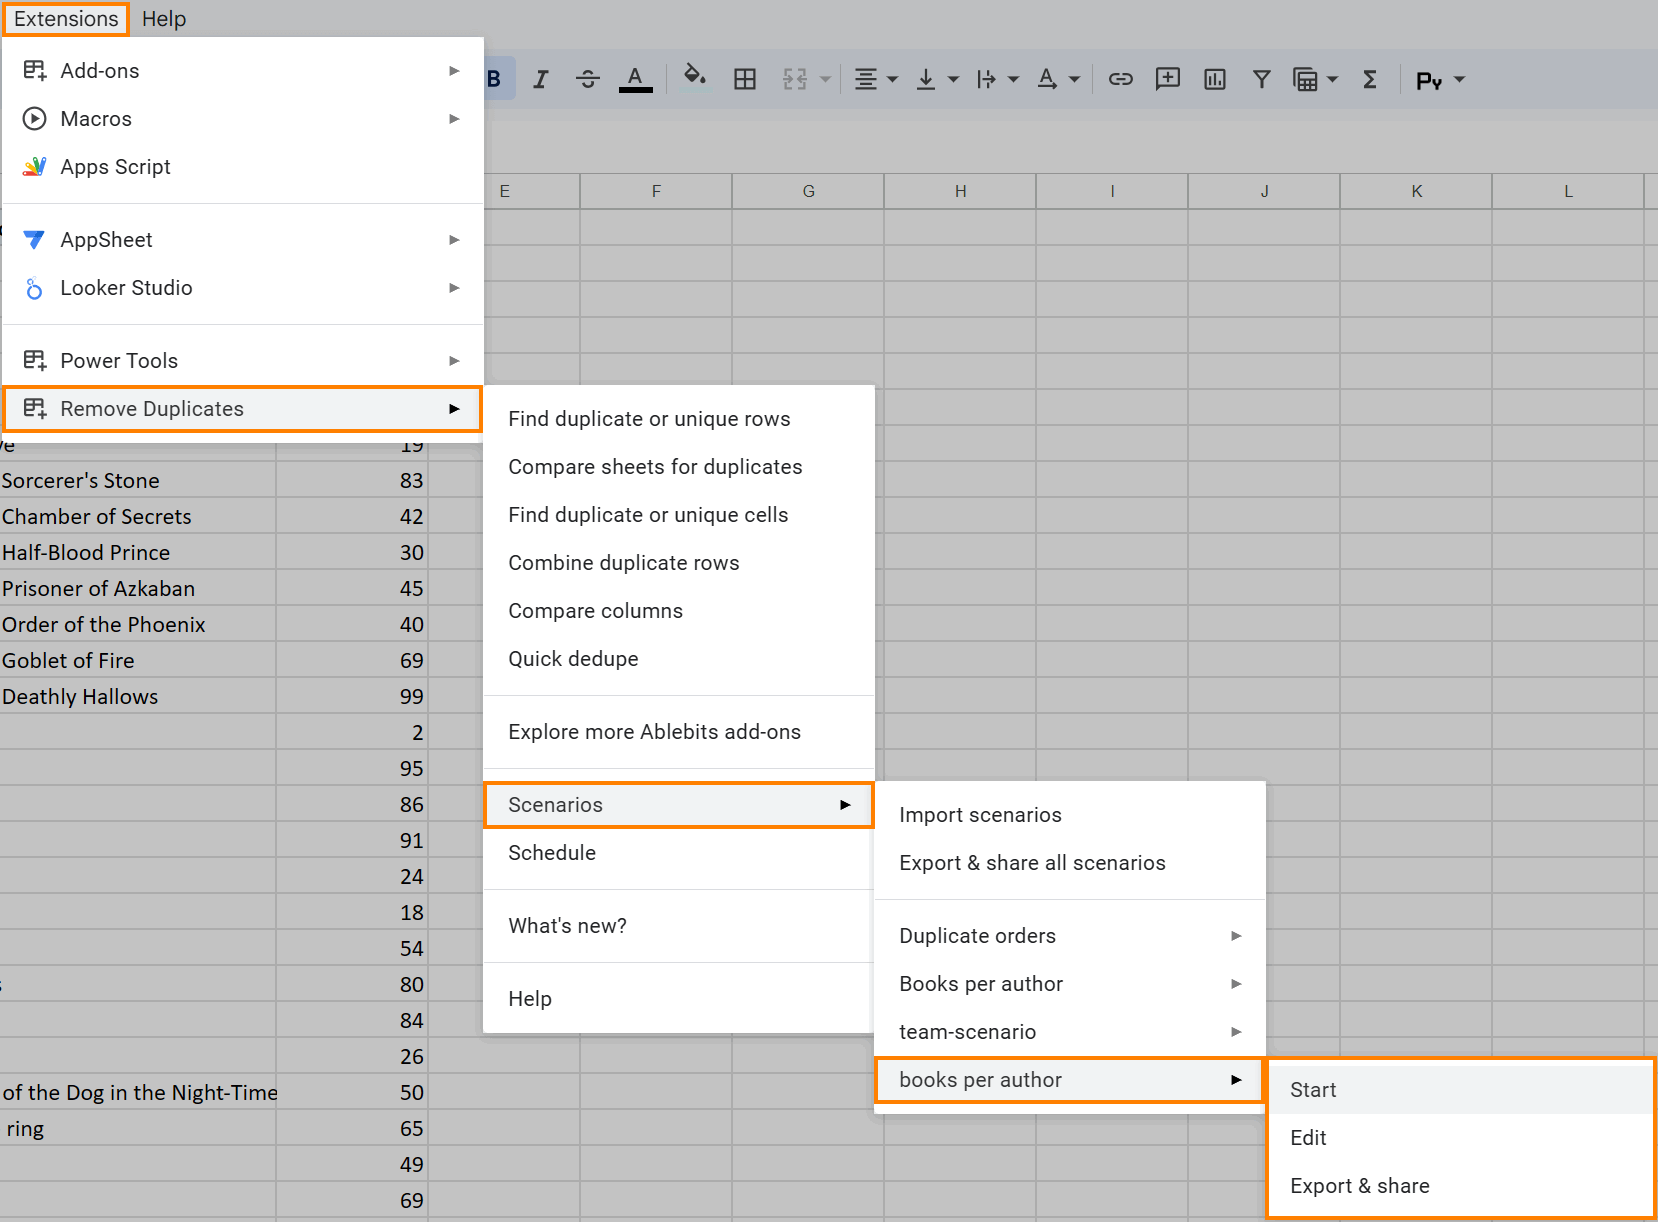Viewport: 1658px width, 1222px height.
Task: Choose Combine duplicate rows
Action: pos(679,563)
